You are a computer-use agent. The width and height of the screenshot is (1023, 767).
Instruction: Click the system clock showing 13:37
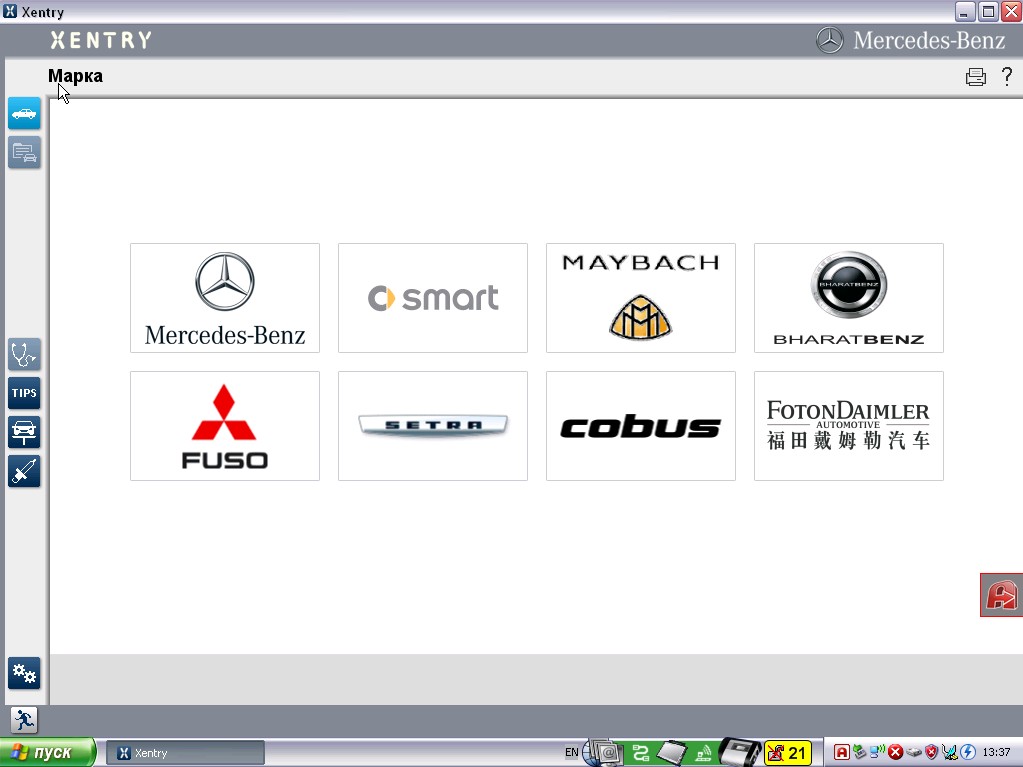click(996, 753)
